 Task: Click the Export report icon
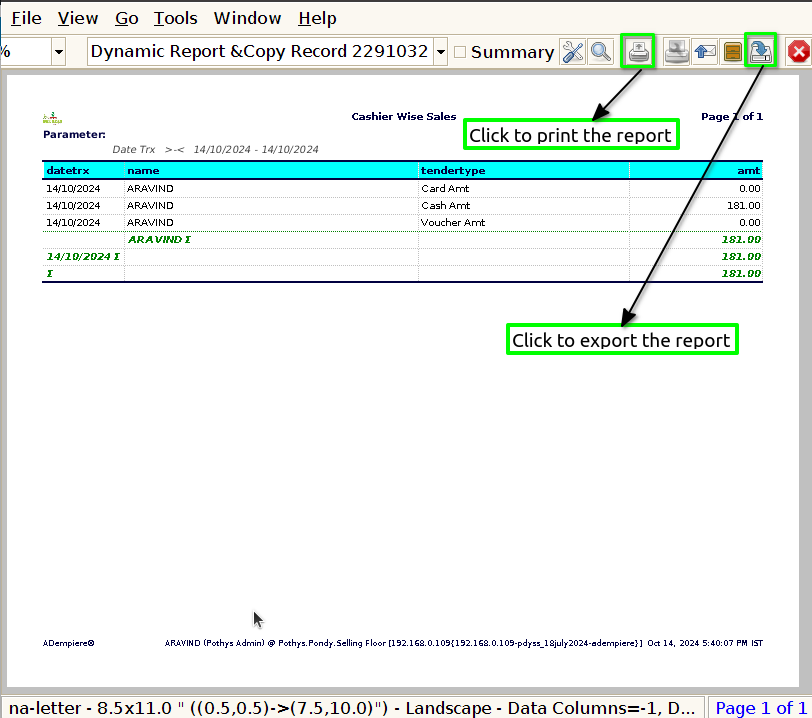pos(760,52)
